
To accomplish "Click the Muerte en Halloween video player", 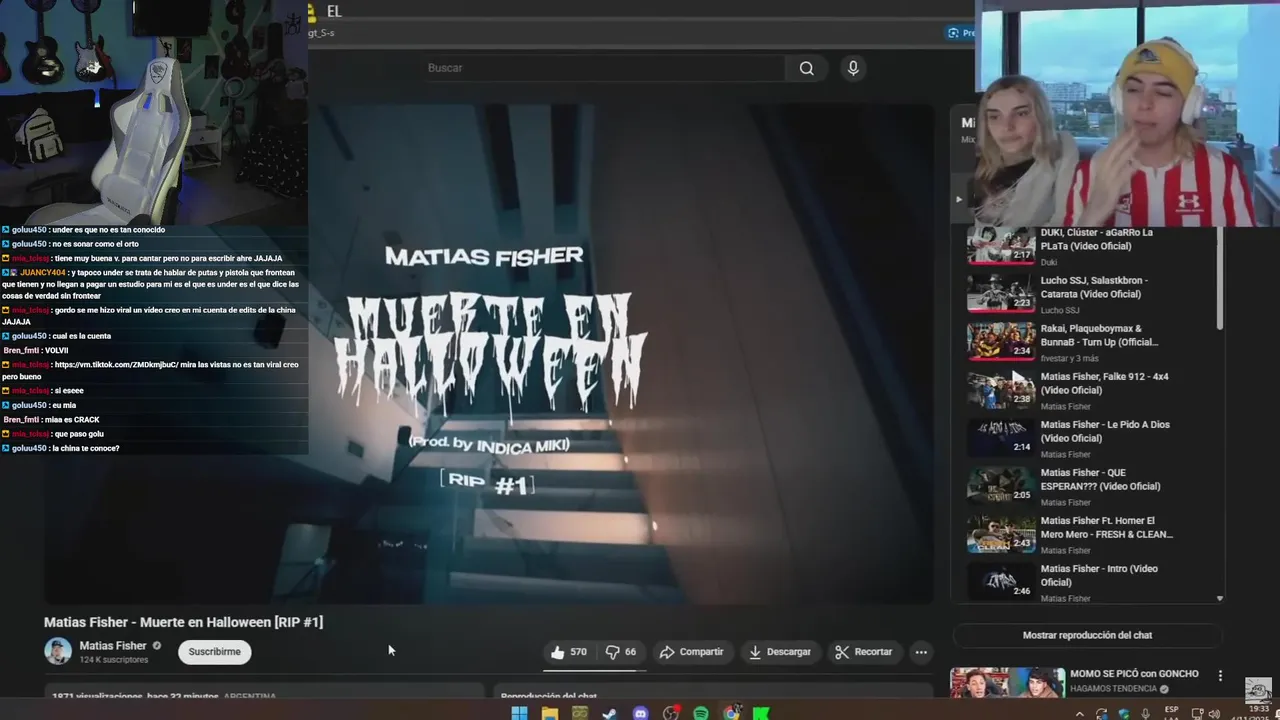I will tap(488, 352).
